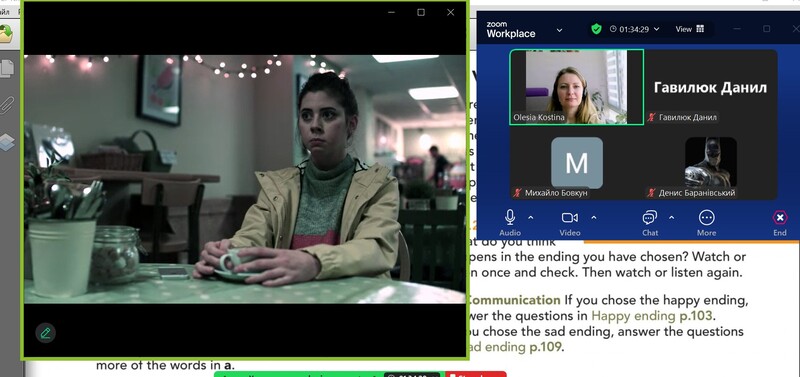Click the End meeting button

tap(780, 222)
